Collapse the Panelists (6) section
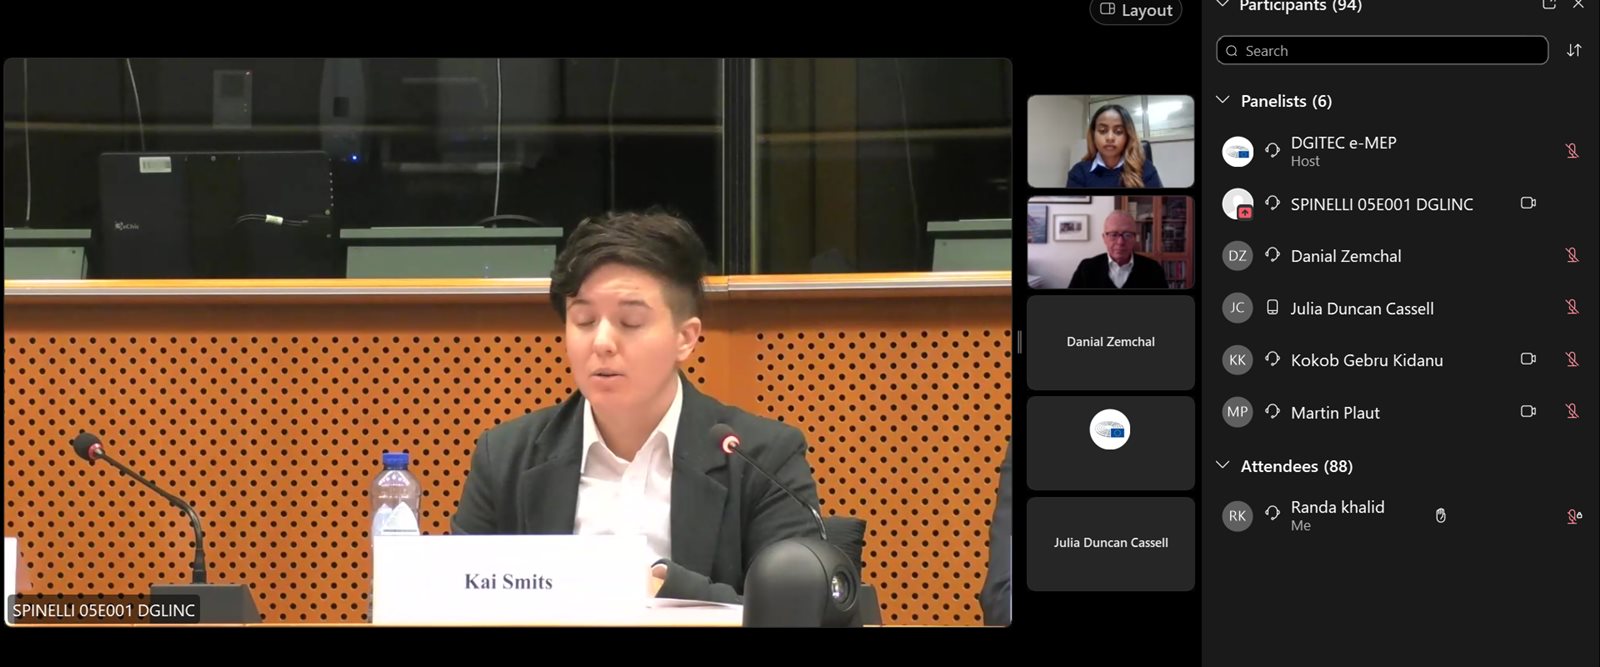1600x667 pixels. (1222, 101)
